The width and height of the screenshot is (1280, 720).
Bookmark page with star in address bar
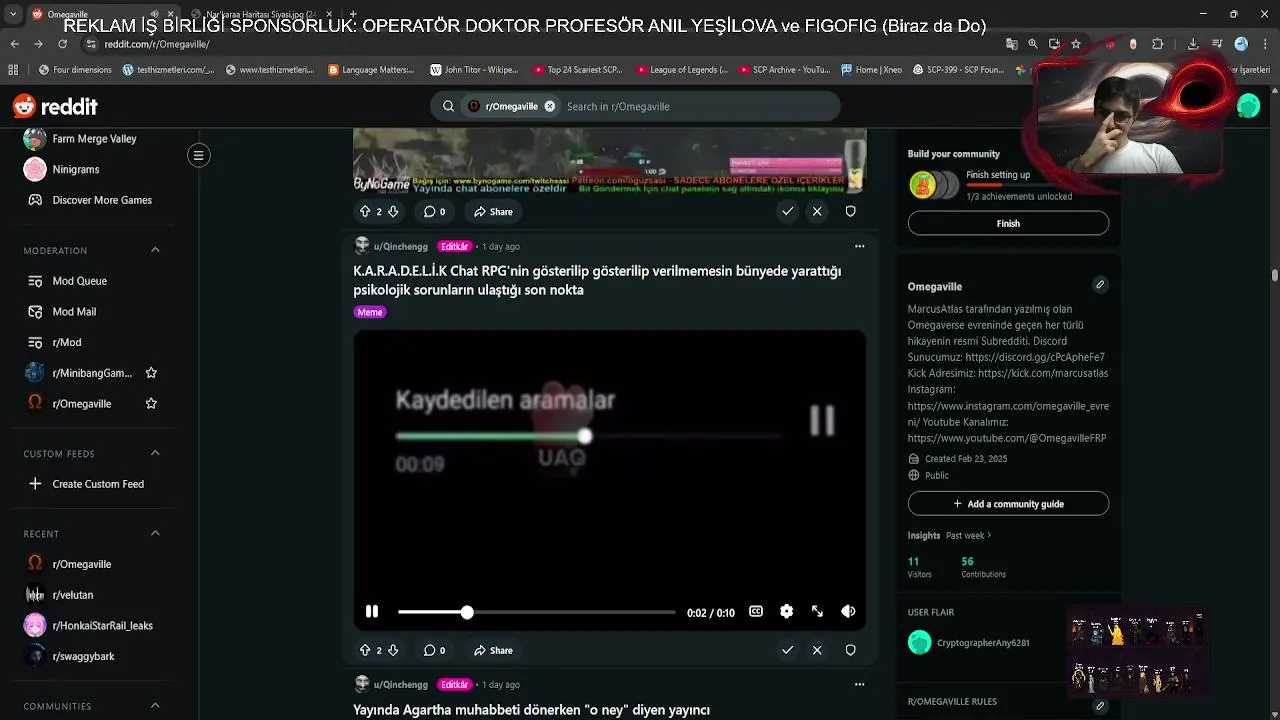1076,44
